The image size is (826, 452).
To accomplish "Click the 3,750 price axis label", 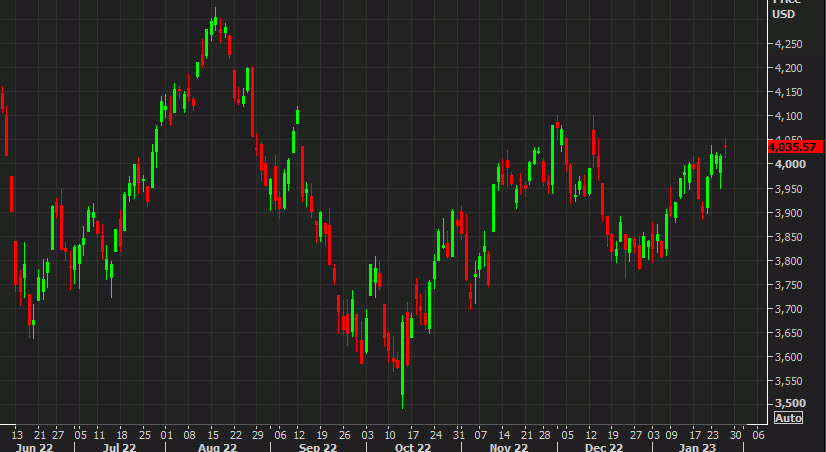I will click(x=789, y=285).
